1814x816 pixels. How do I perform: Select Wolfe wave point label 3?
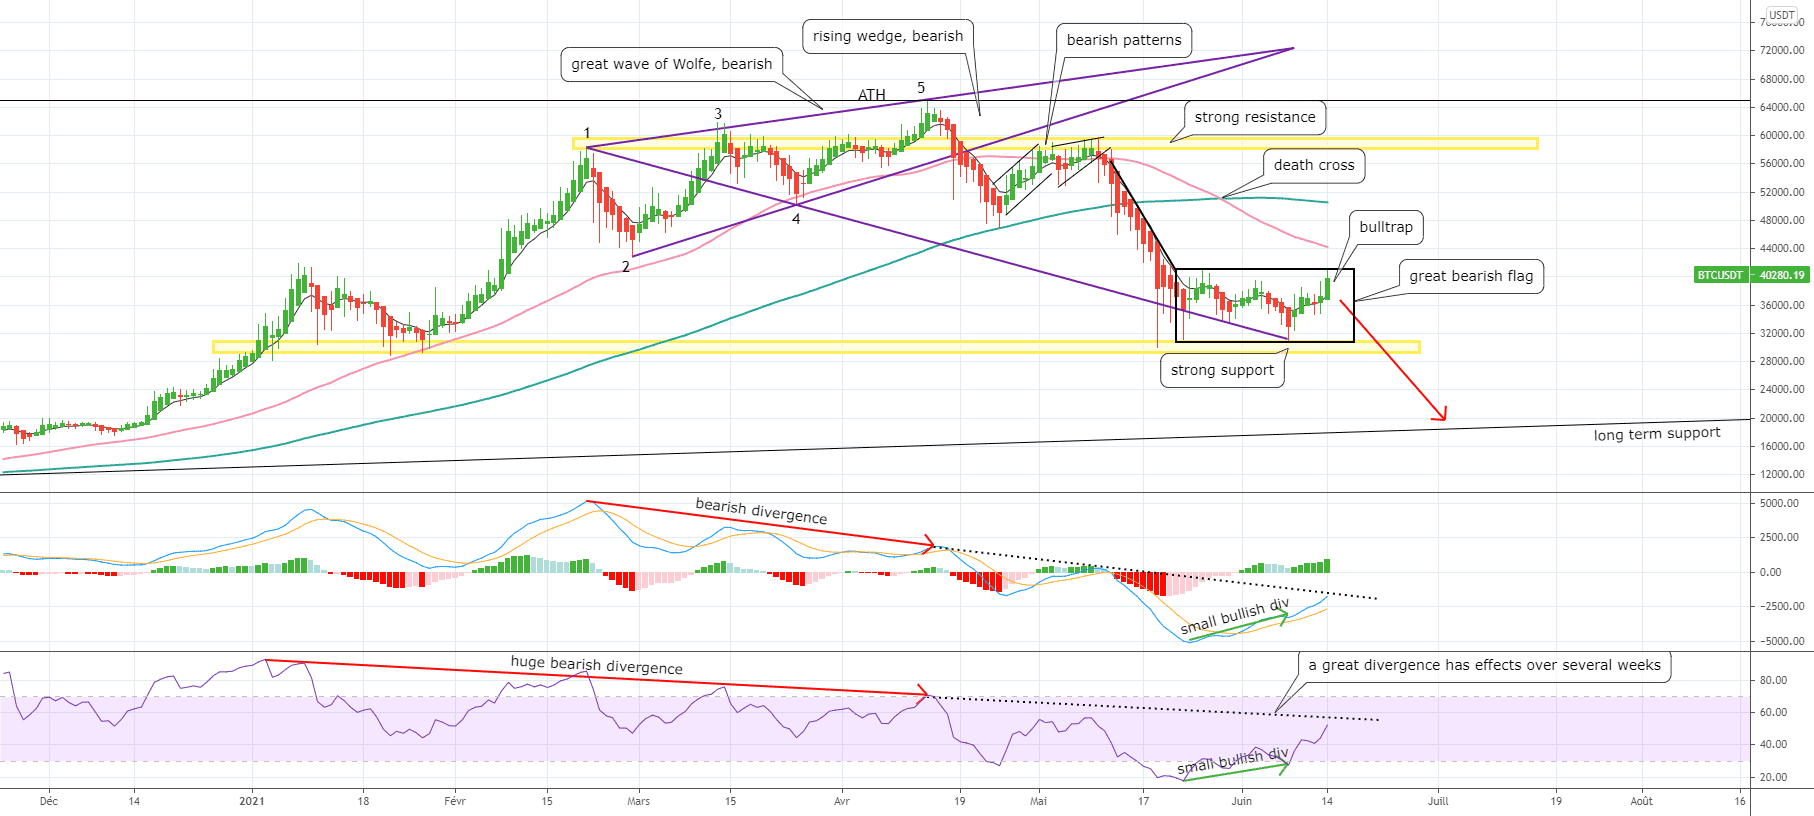click(718, 114)
